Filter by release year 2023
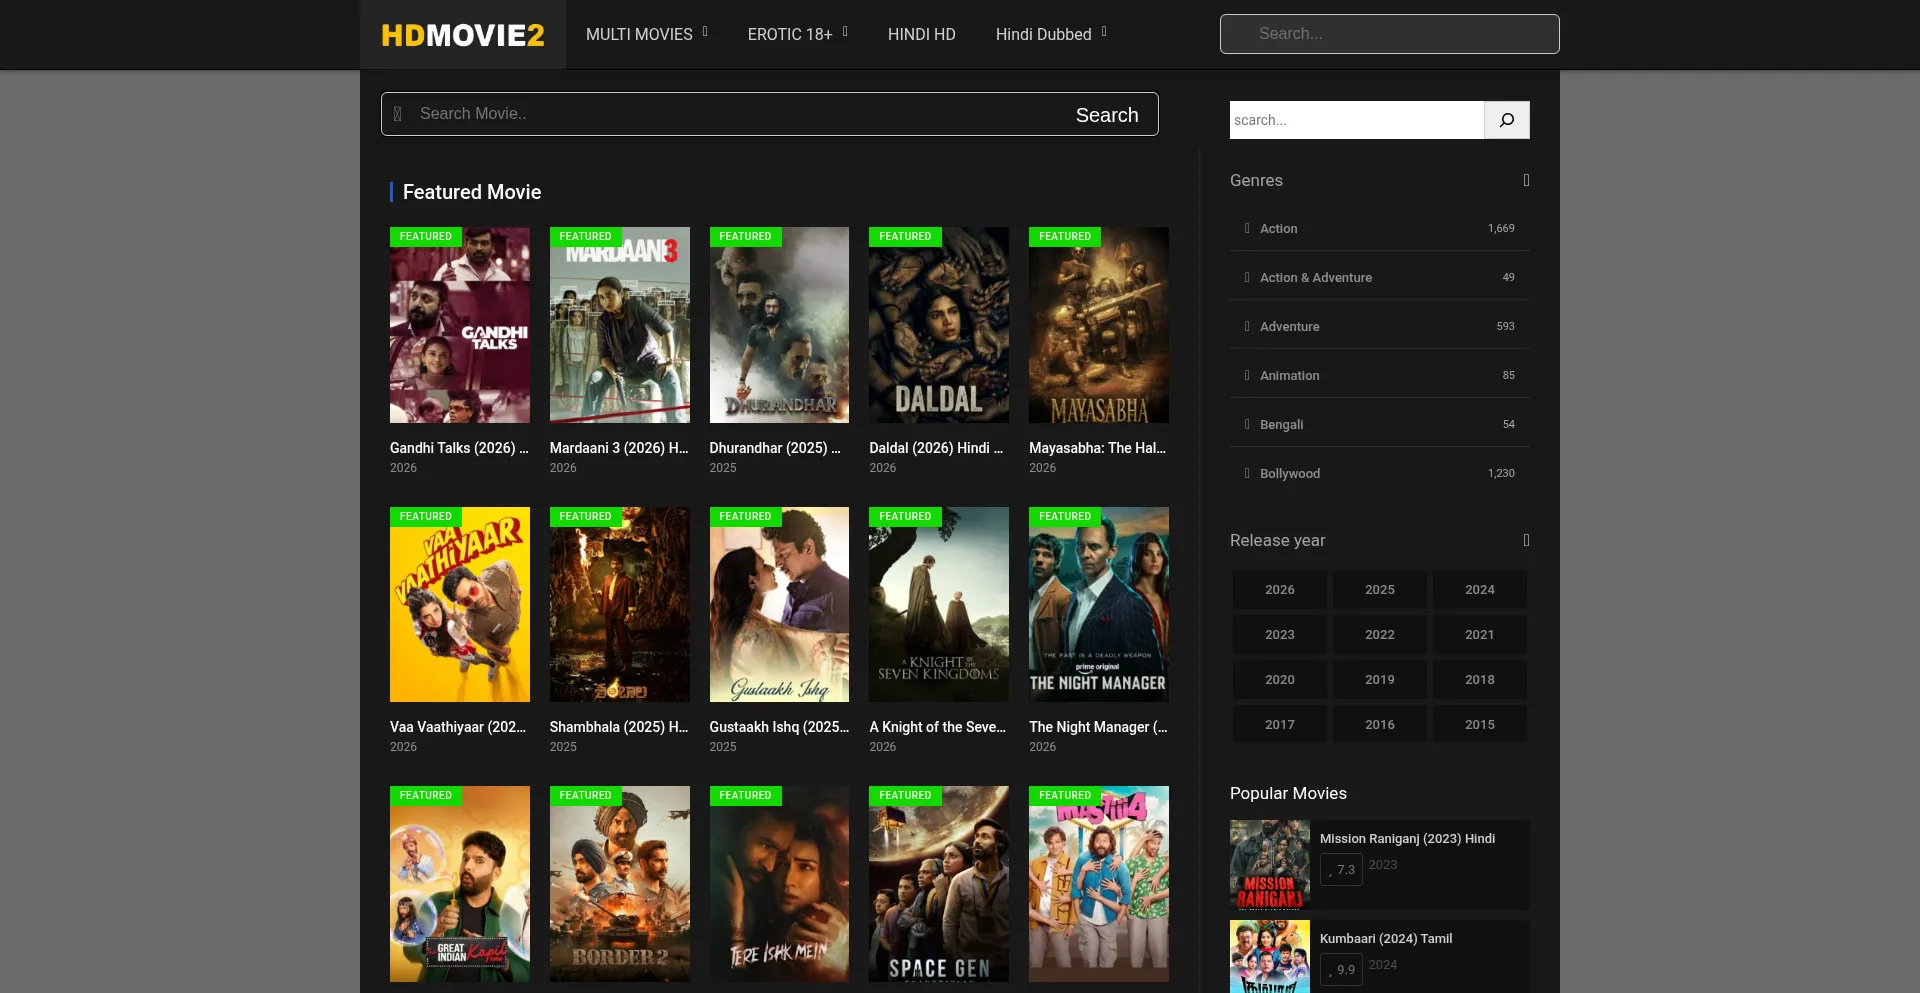 point(1280,635)
